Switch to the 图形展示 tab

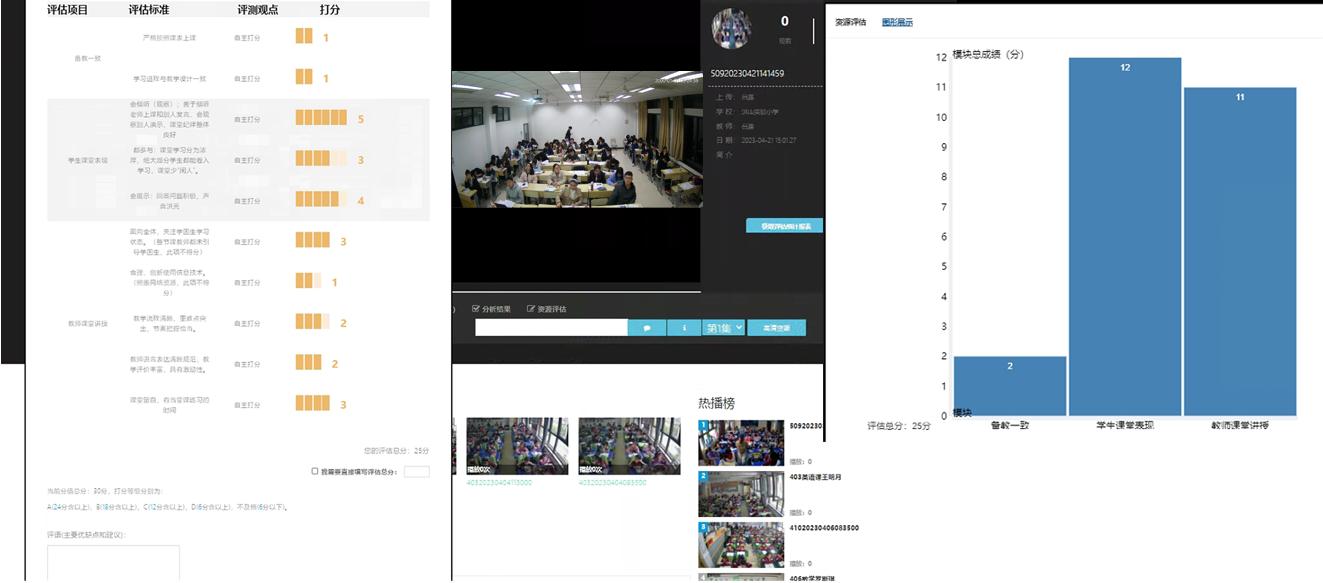pyautogui.click(x=896, y=22)
